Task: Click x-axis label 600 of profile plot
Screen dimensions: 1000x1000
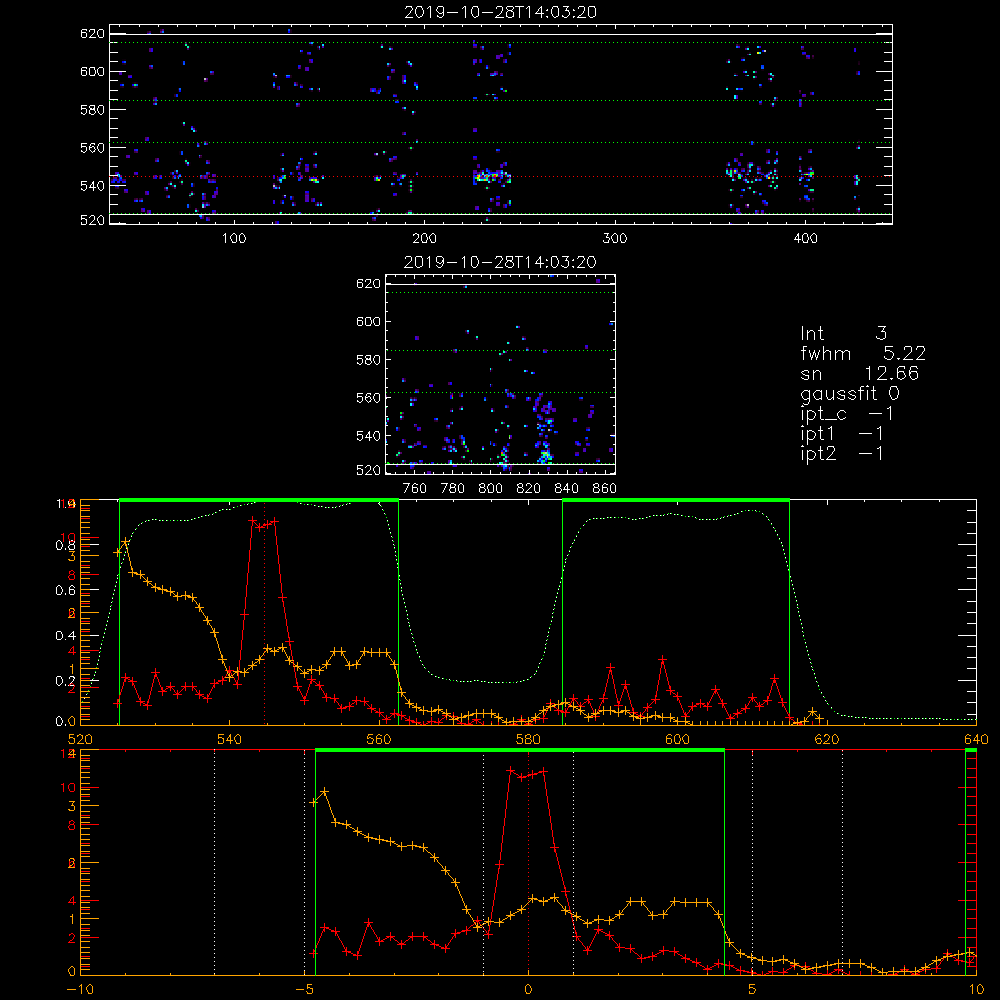Action: click(677, 739)
